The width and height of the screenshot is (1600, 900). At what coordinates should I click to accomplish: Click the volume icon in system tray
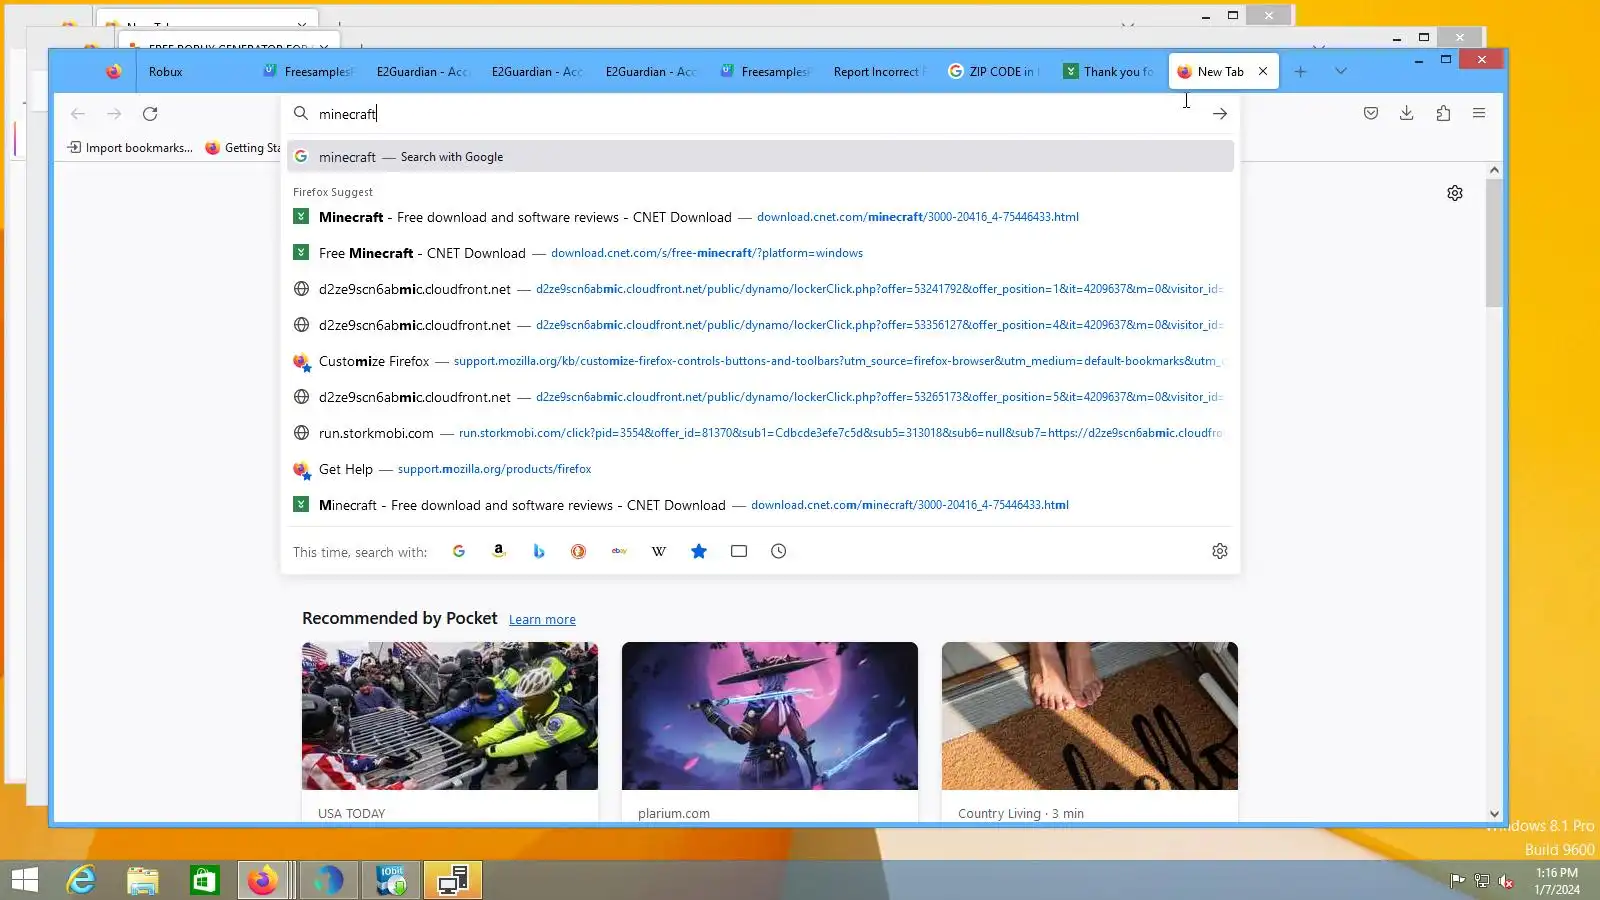[x=1506, y=881]
